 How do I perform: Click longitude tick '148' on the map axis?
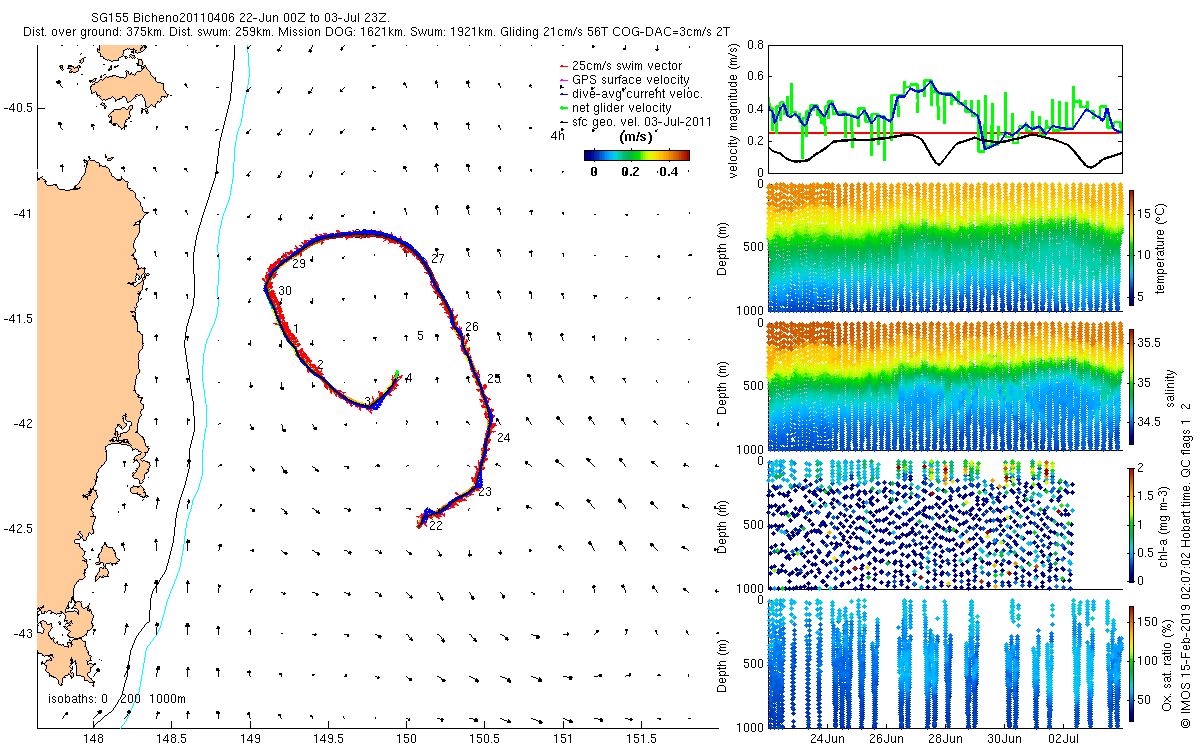click(x=93, y=739)
